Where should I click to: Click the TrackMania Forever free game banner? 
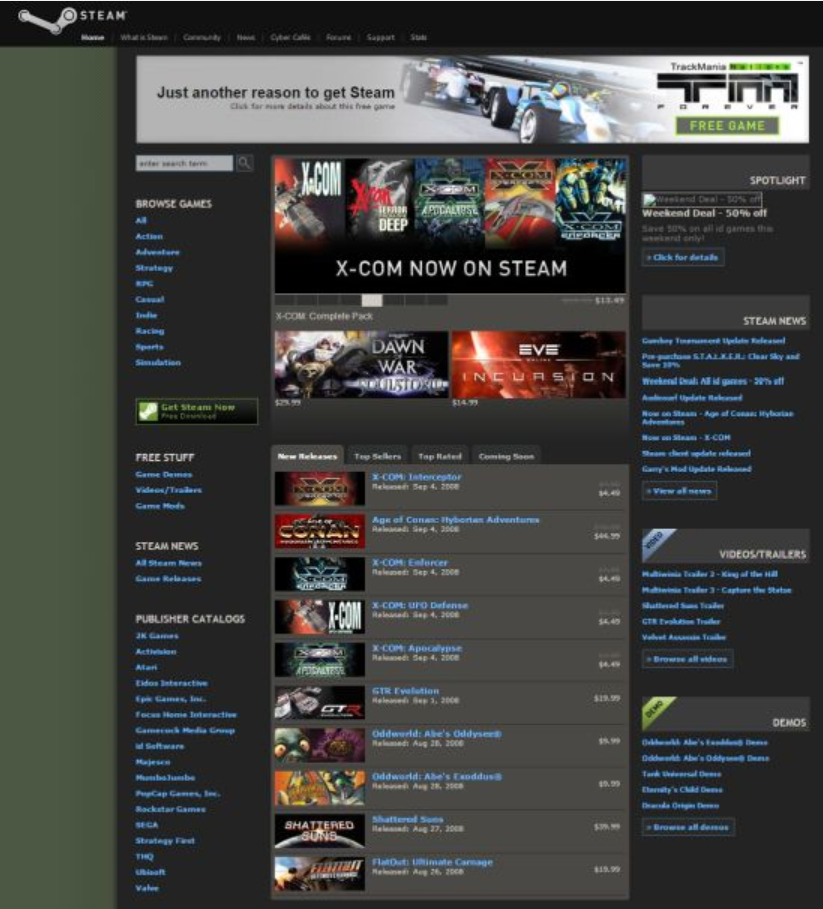pyautogui.click(x=472, y=99)
